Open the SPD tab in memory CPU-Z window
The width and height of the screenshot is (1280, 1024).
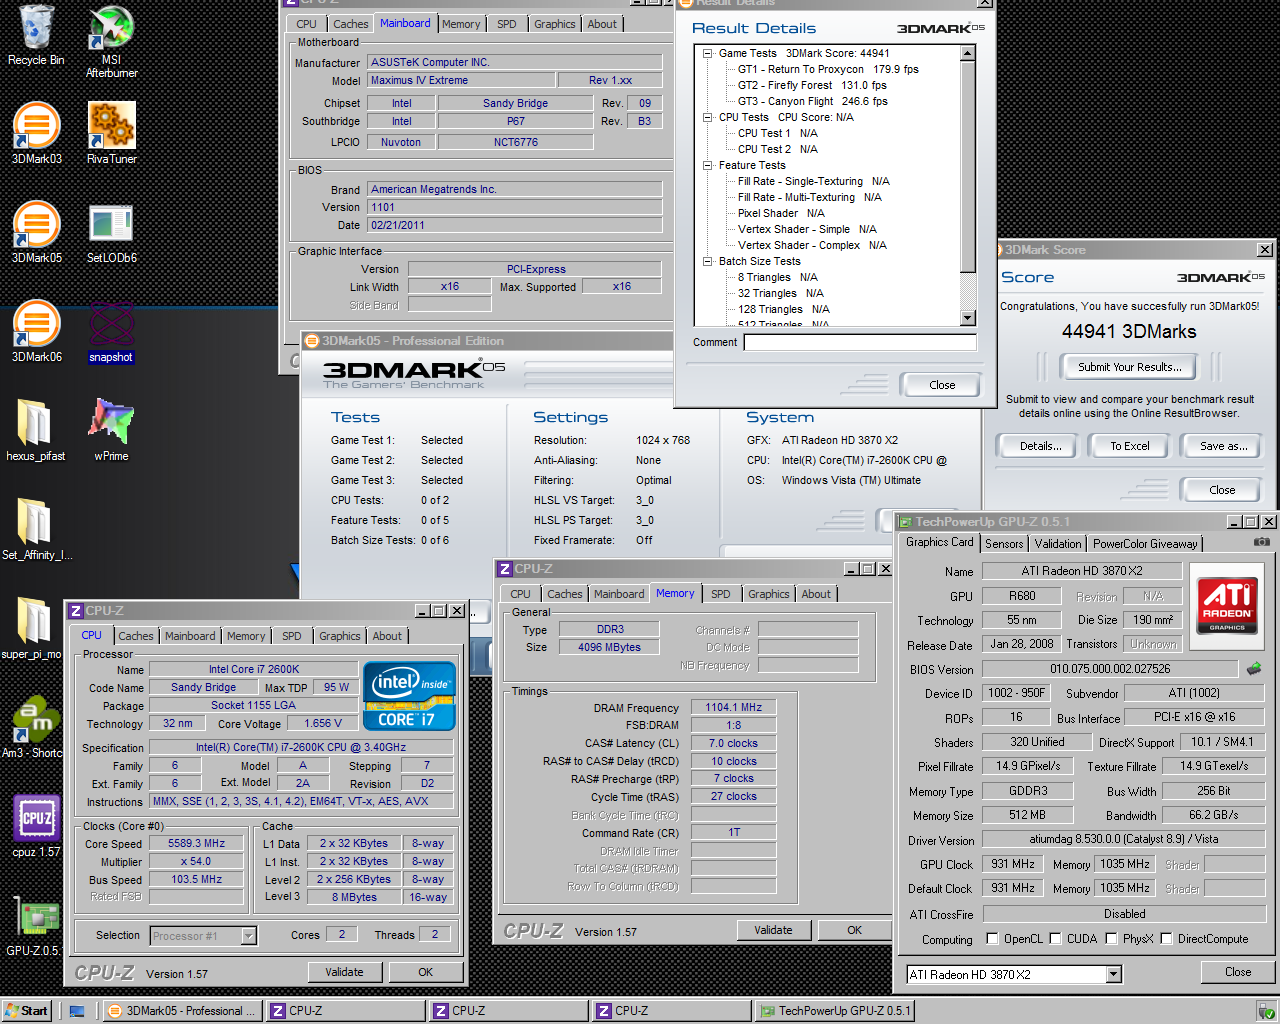pyautogui.click(x=721, y=594)
